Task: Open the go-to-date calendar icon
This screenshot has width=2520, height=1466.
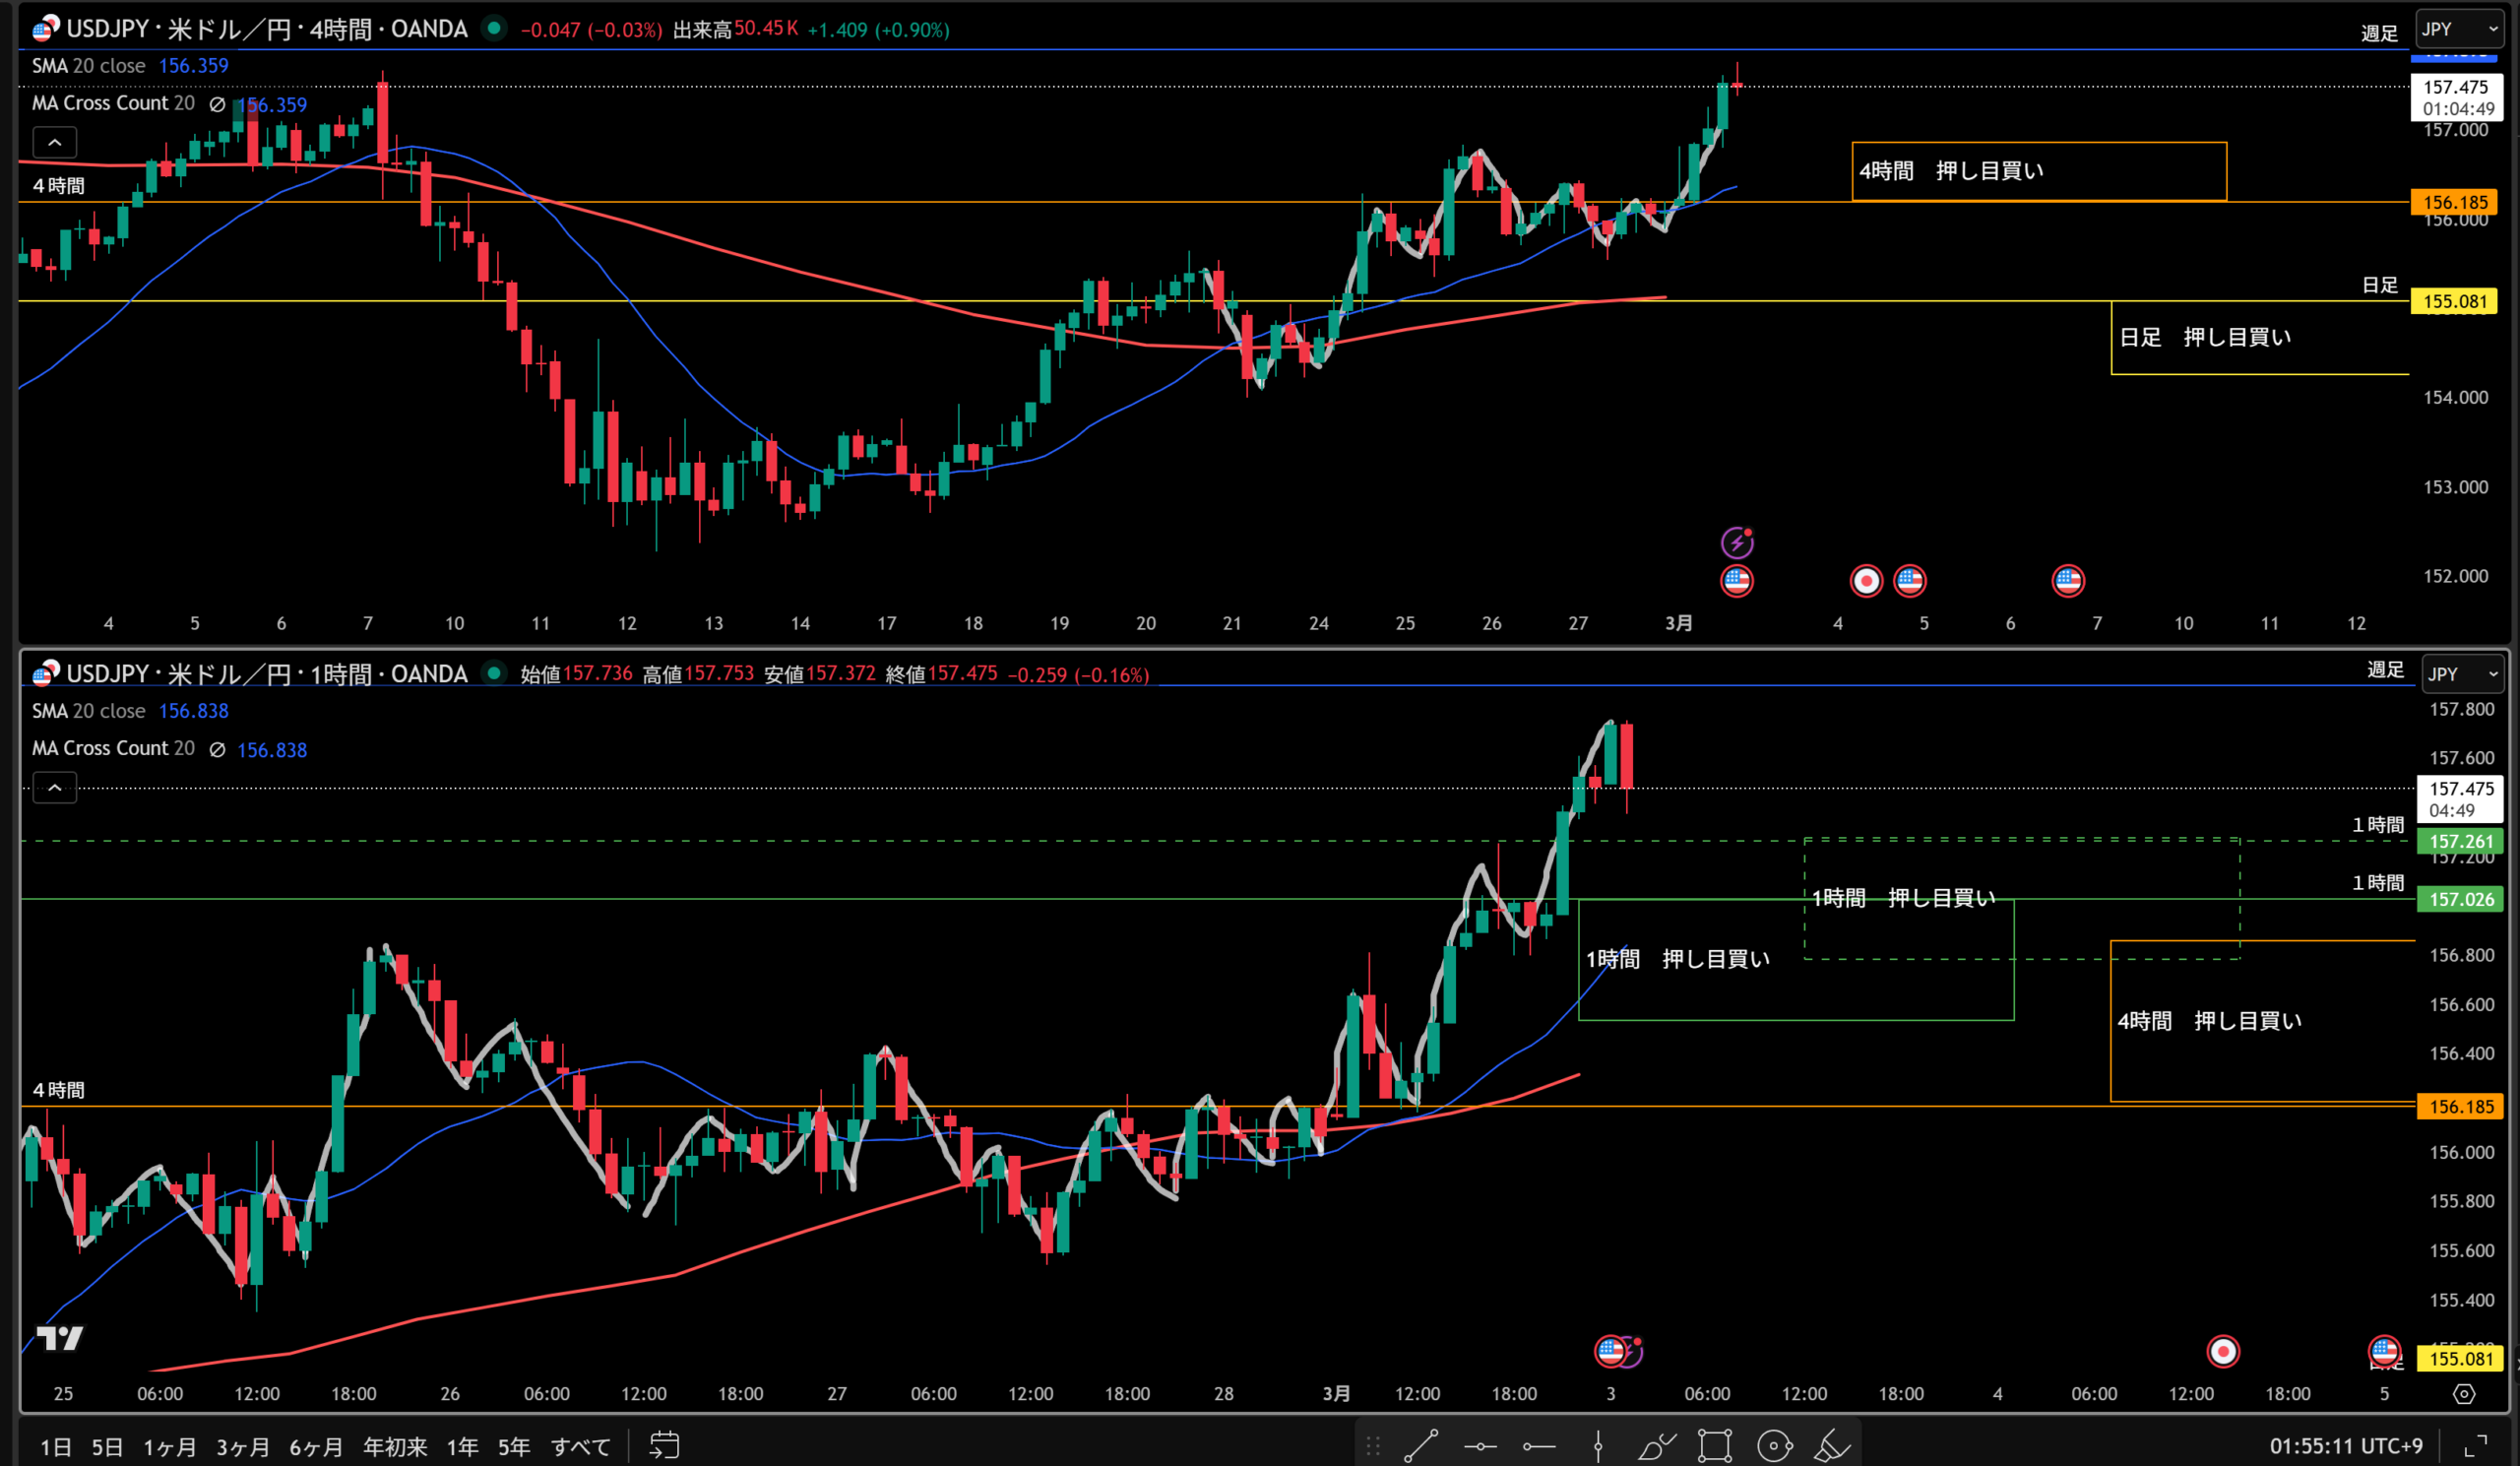Action: pos(665,1446)
